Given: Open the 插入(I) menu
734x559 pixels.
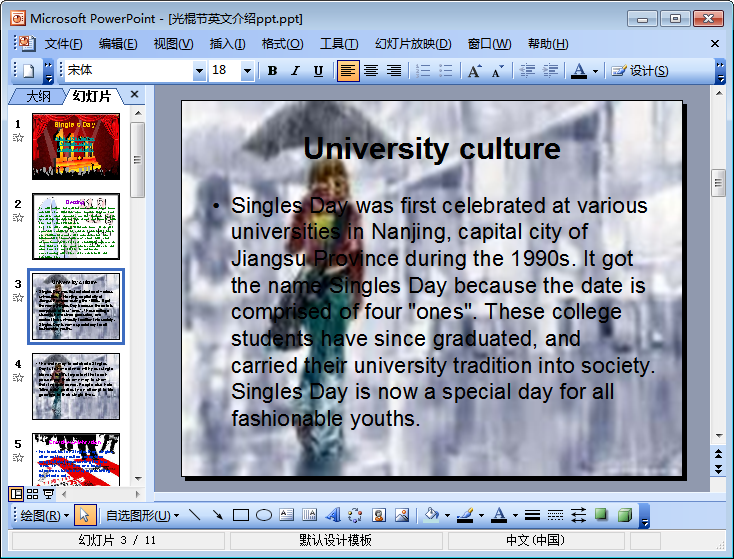Looking at the screenshot, I should point(227,44).
